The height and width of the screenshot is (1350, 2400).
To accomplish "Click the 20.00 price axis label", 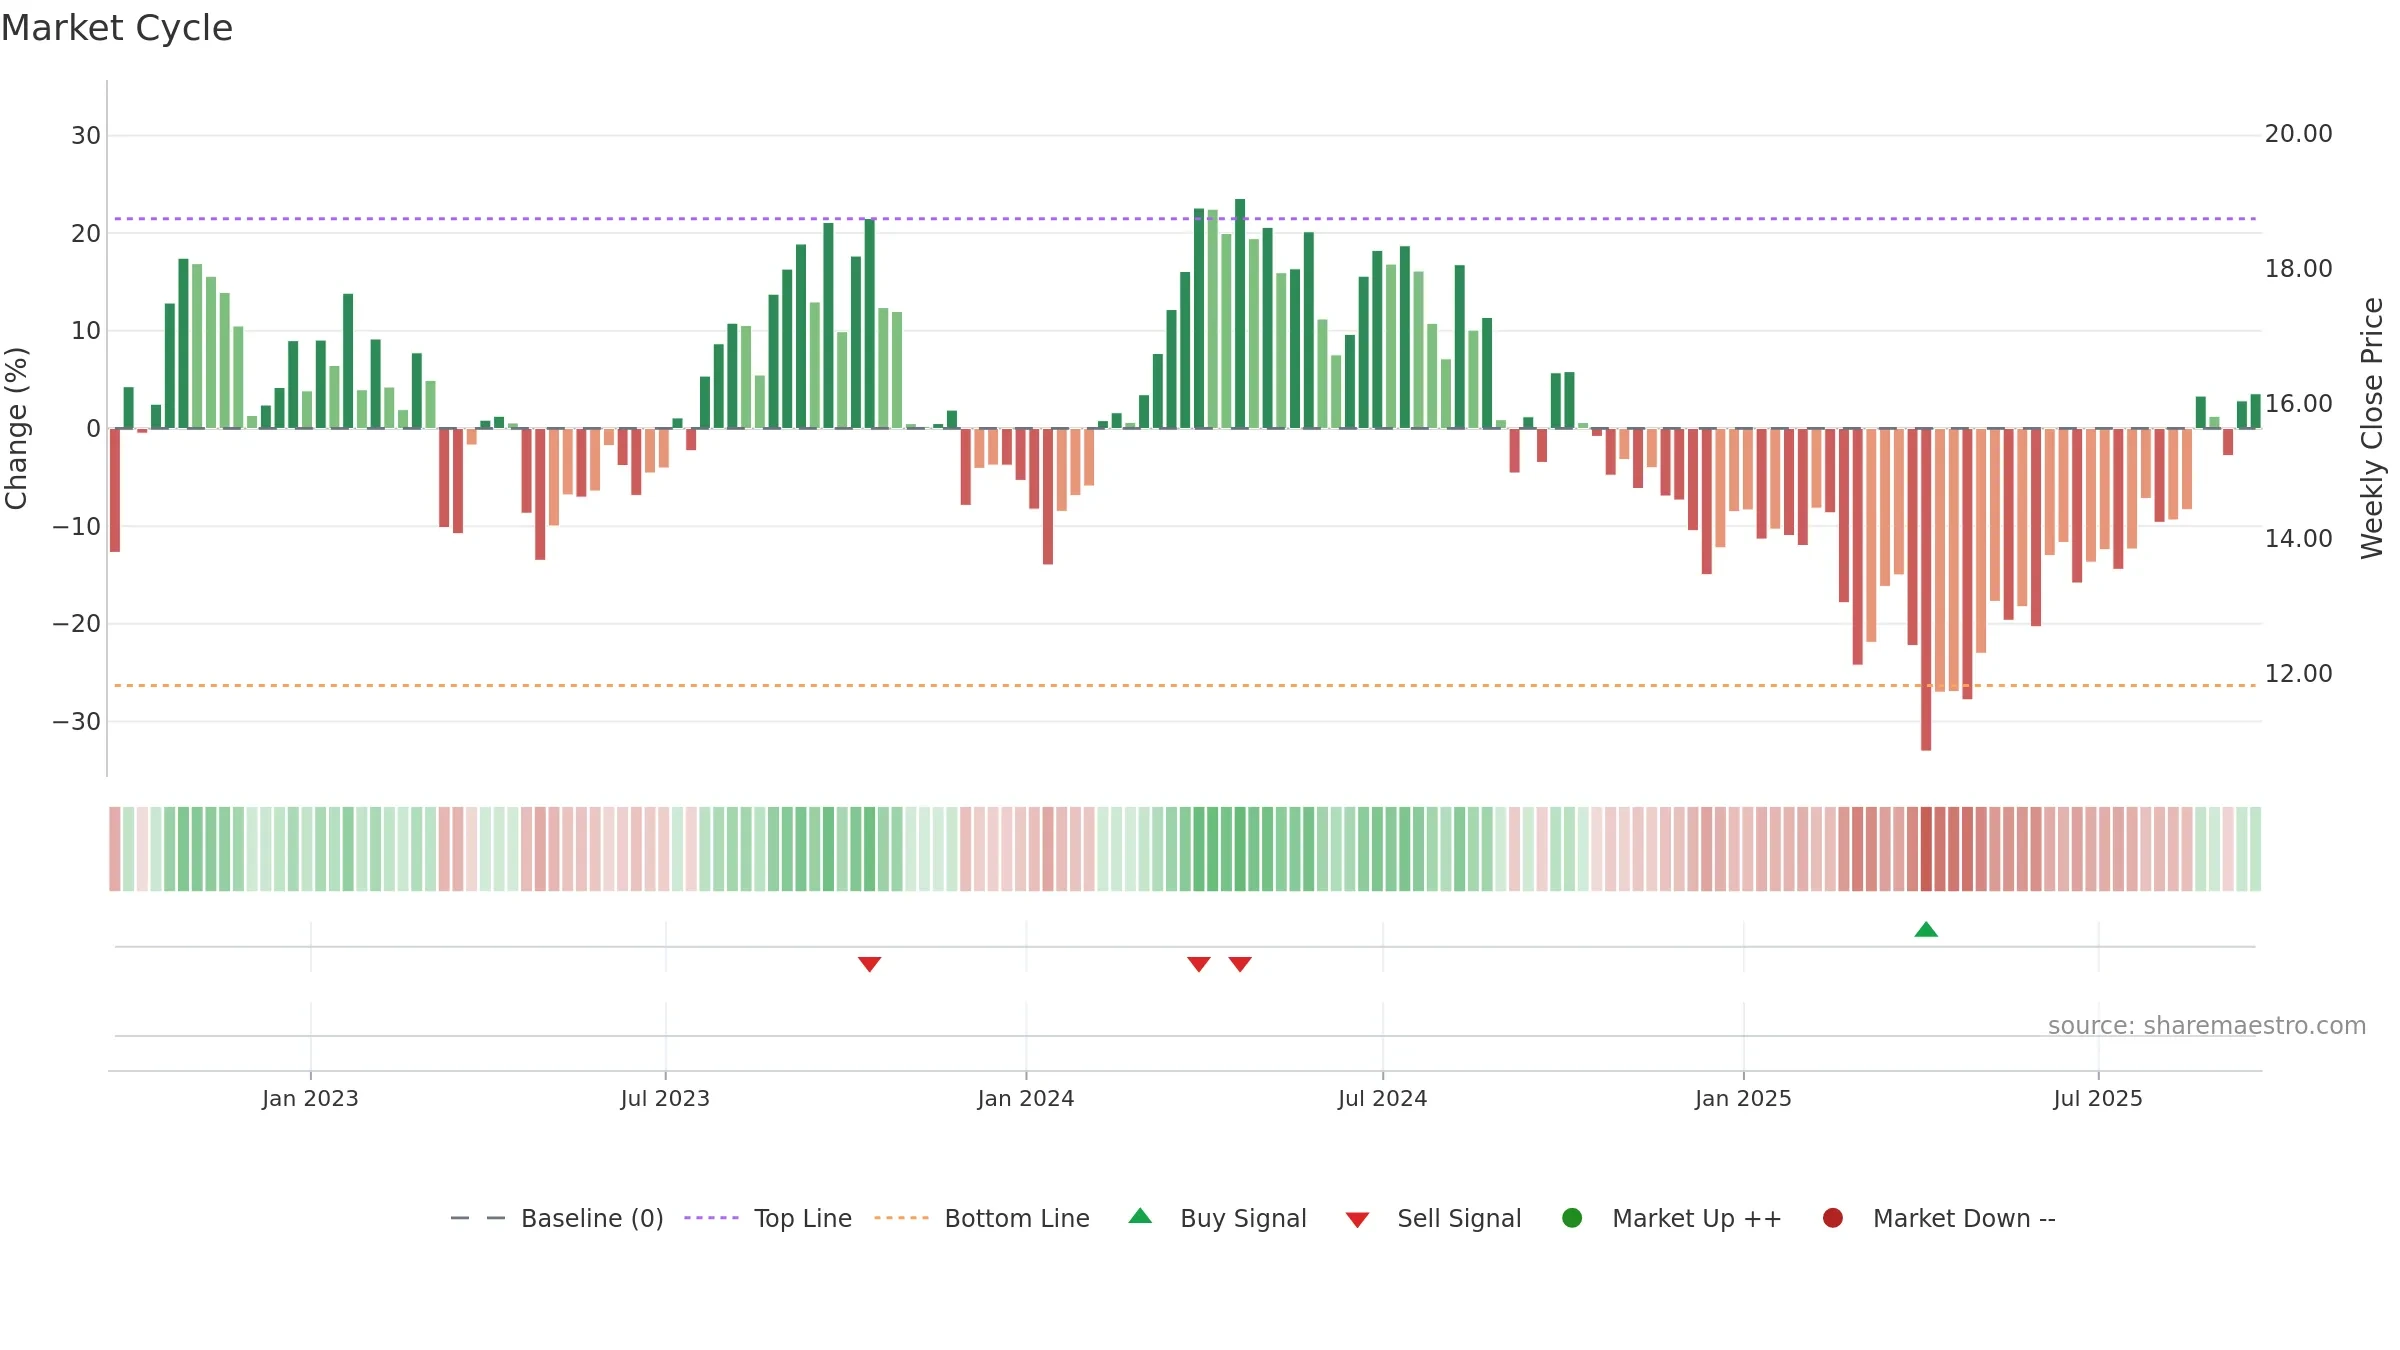I will pyautogui.click(x=2298, y=134).
